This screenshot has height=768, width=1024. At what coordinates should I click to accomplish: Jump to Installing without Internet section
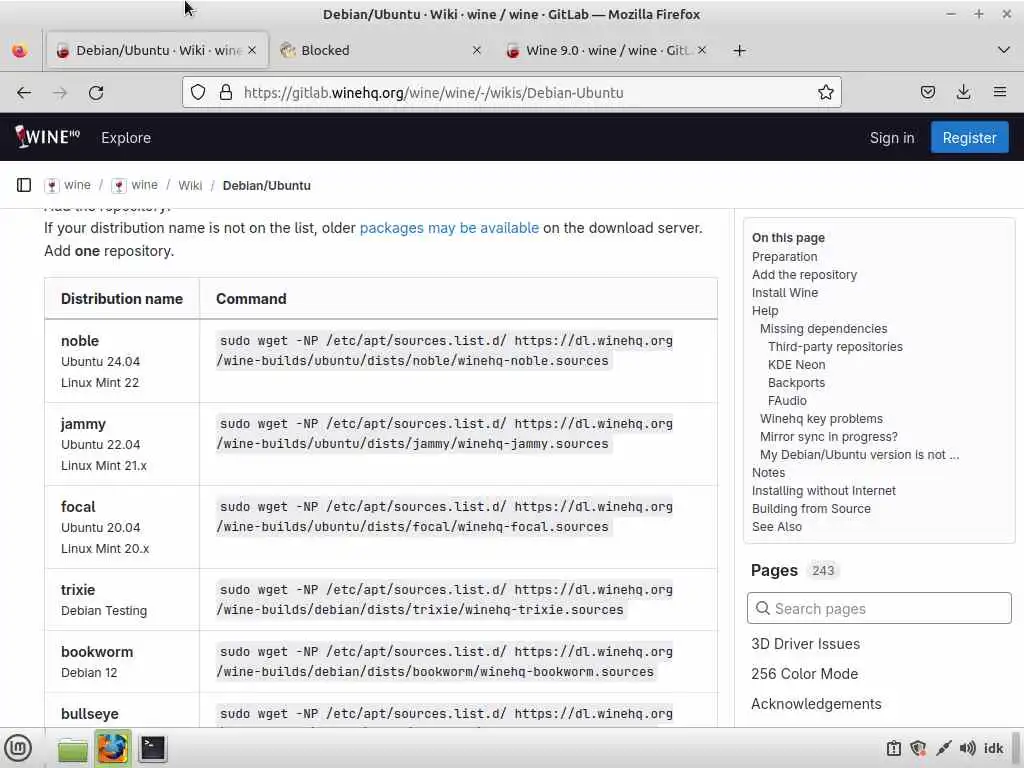point(824,490)
